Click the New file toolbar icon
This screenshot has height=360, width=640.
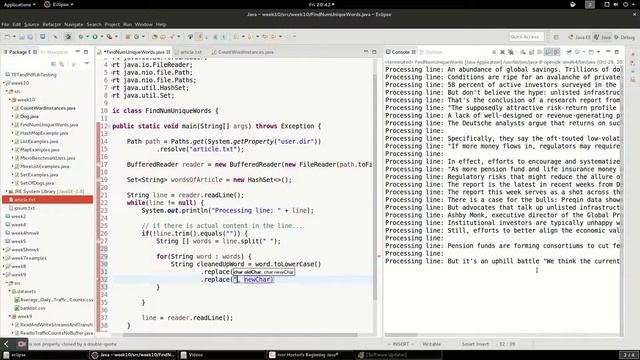pyautogui.click(x=7, y=37)
